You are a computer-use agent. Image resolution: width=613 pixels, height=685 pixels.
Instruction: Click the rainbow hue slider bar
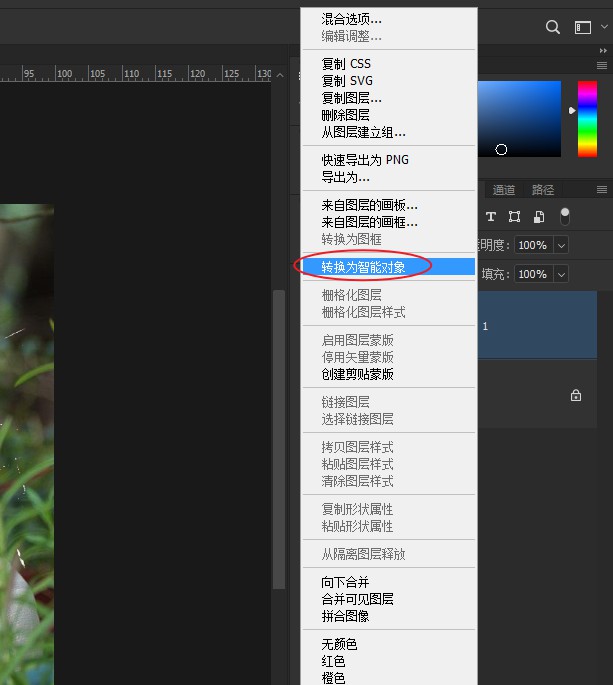587,118
